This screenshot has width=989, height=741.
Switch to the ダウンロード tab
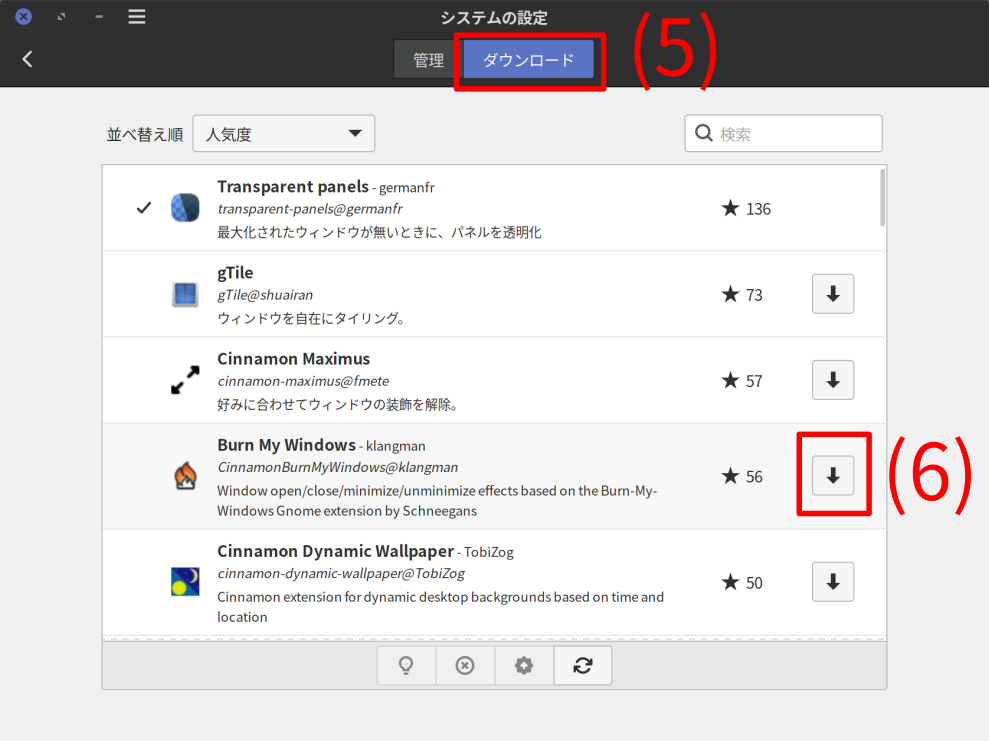click(x=529, y=60)
